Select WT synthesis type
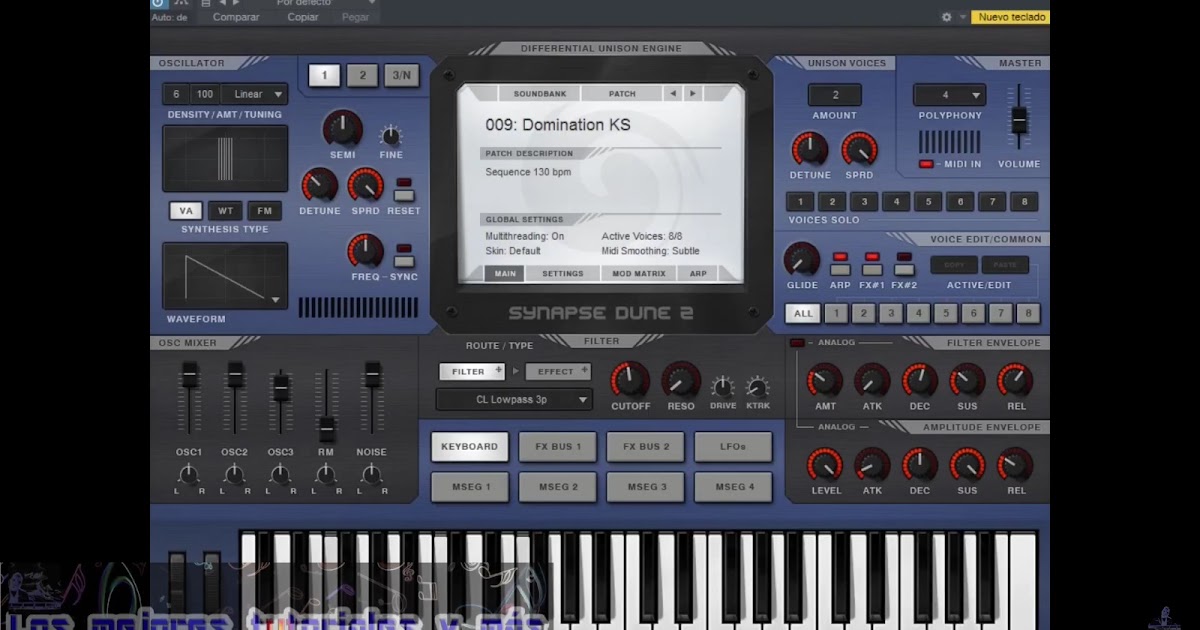 [225, 211]
